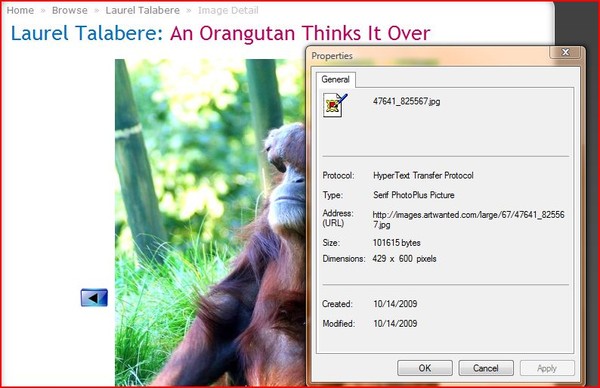Screen dimensions: 600x388
Task: Select the General tab
Action: tap(335, 79)
